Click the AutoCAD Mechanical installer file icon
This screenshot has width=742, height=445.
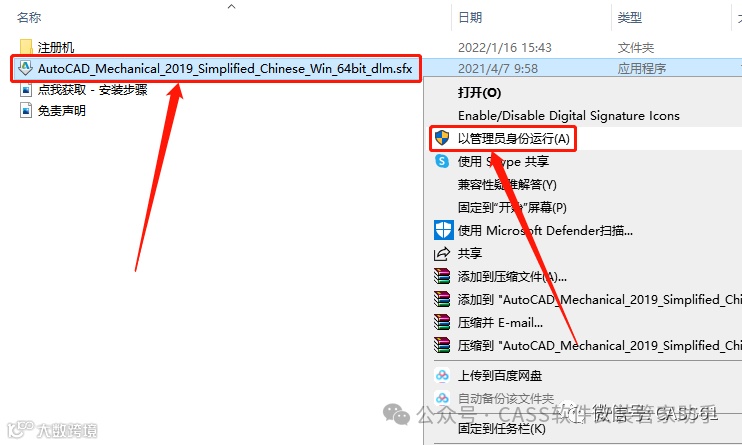[26, 68]
